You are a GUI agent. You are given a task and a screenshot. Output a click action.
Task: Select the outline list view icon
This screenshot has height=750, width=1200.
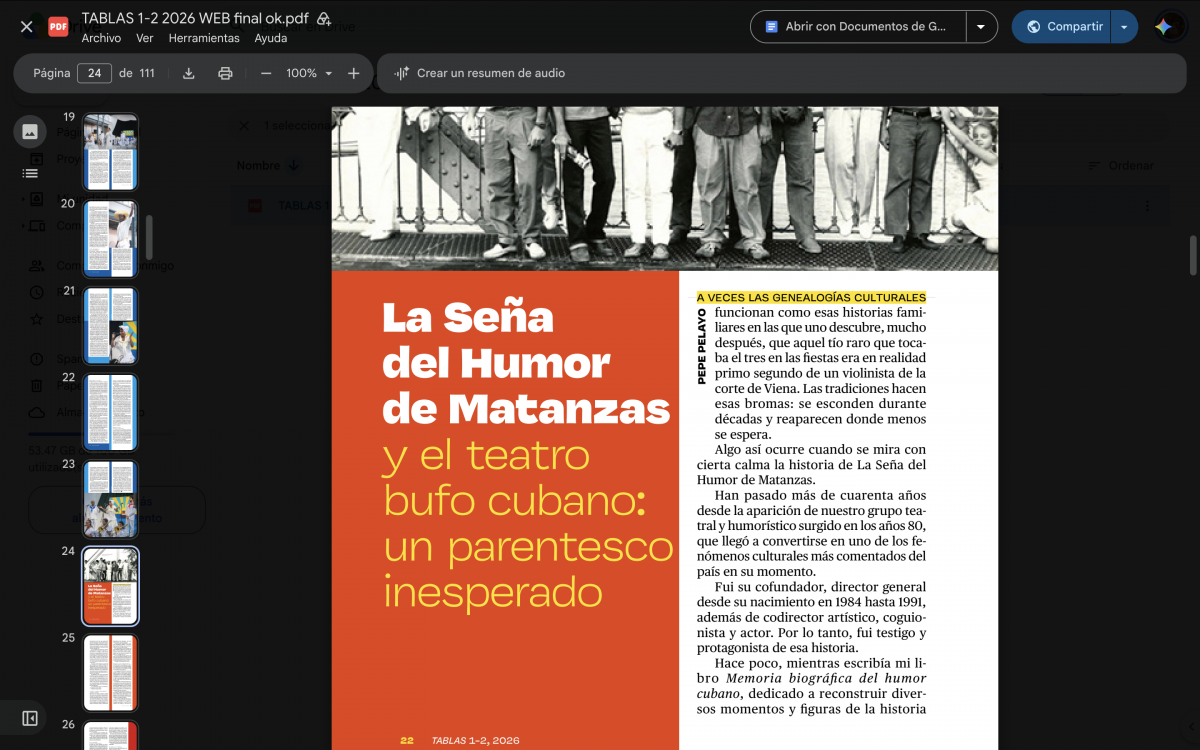coord(30,173)
